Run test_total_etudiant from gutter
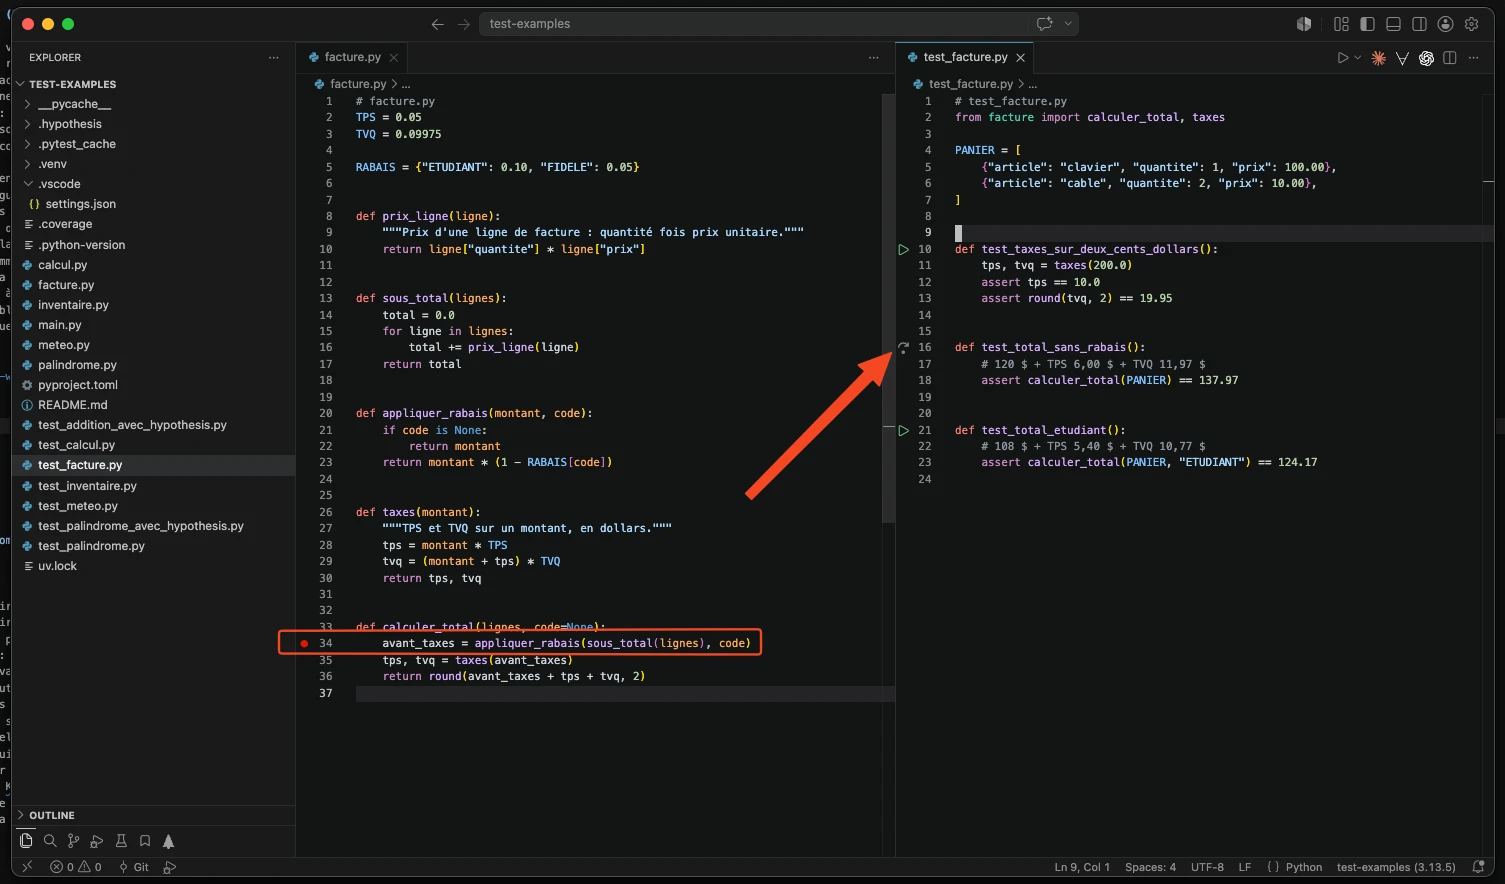 (x=903, y=430)
